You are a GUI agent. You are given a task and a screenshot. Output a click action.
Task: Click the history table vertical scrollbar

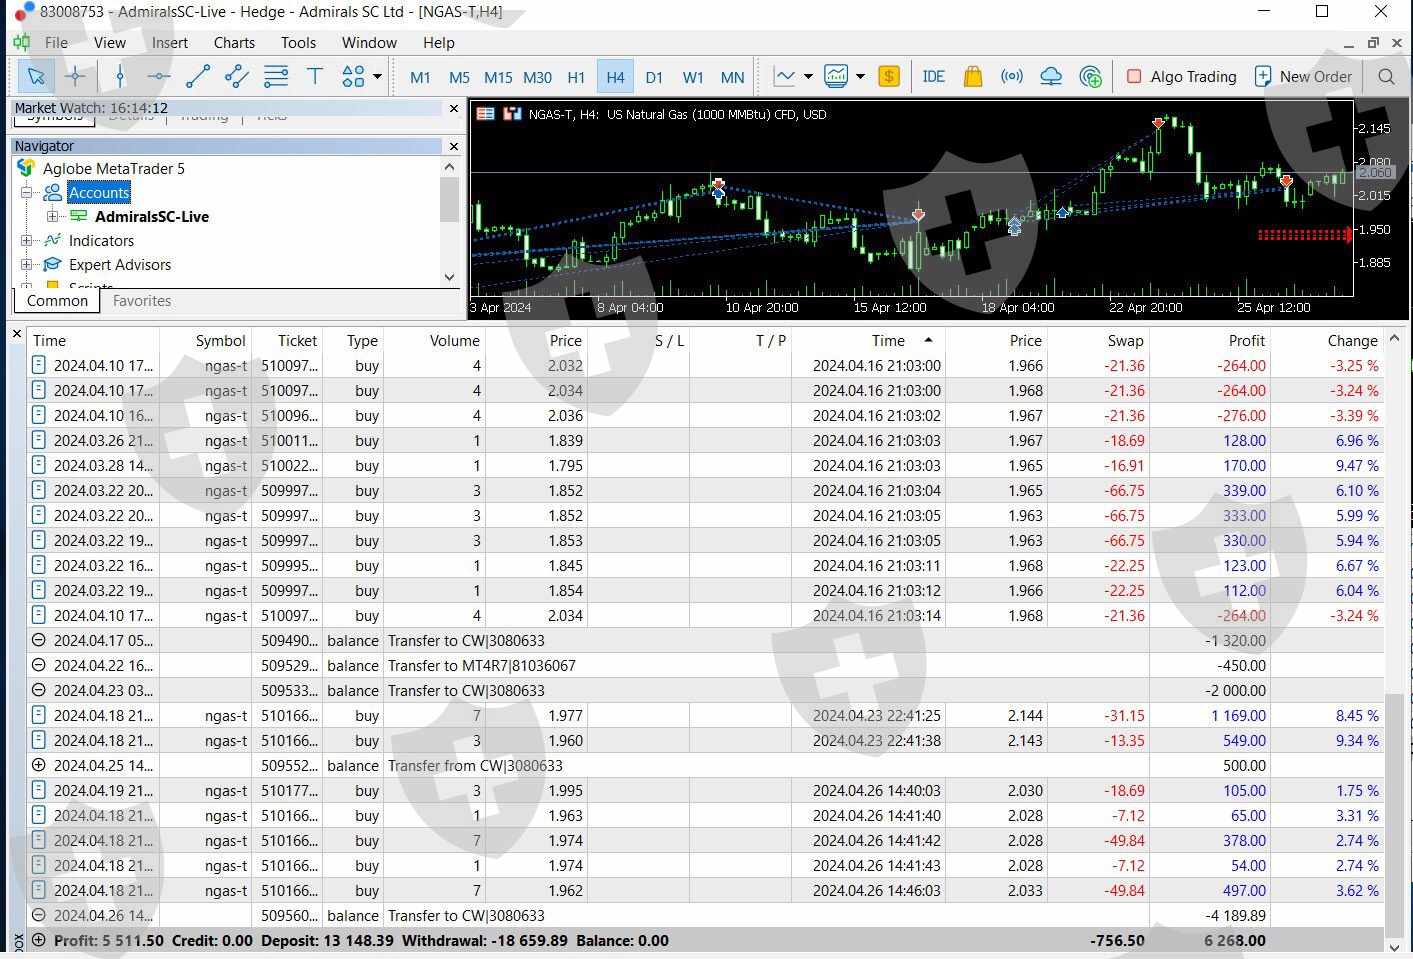coord(1394,800)
